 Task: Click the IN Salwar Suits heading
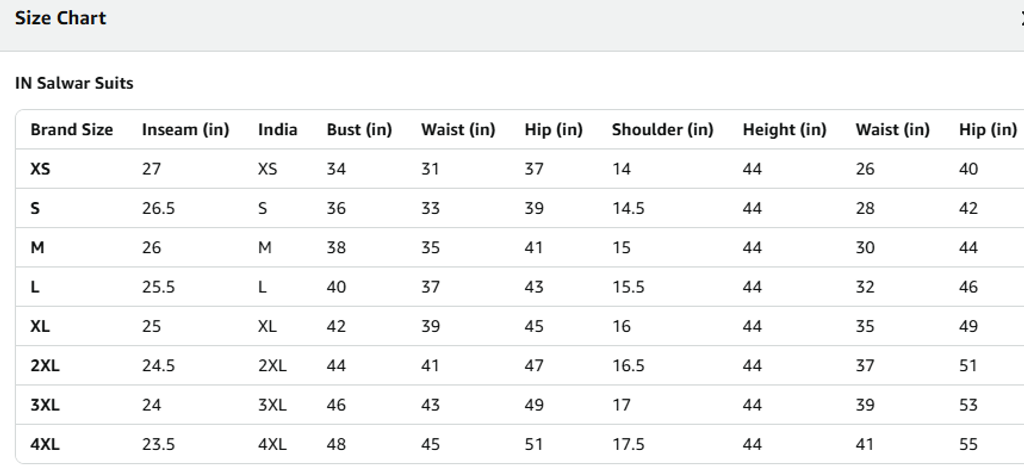(74, 83)
